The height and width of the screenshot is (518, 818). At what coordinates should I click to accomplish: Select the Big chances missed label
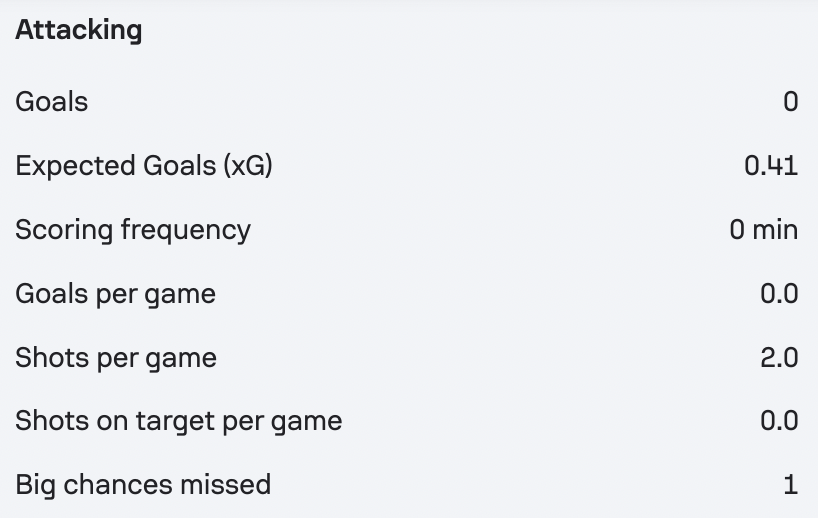coord(143,485)
